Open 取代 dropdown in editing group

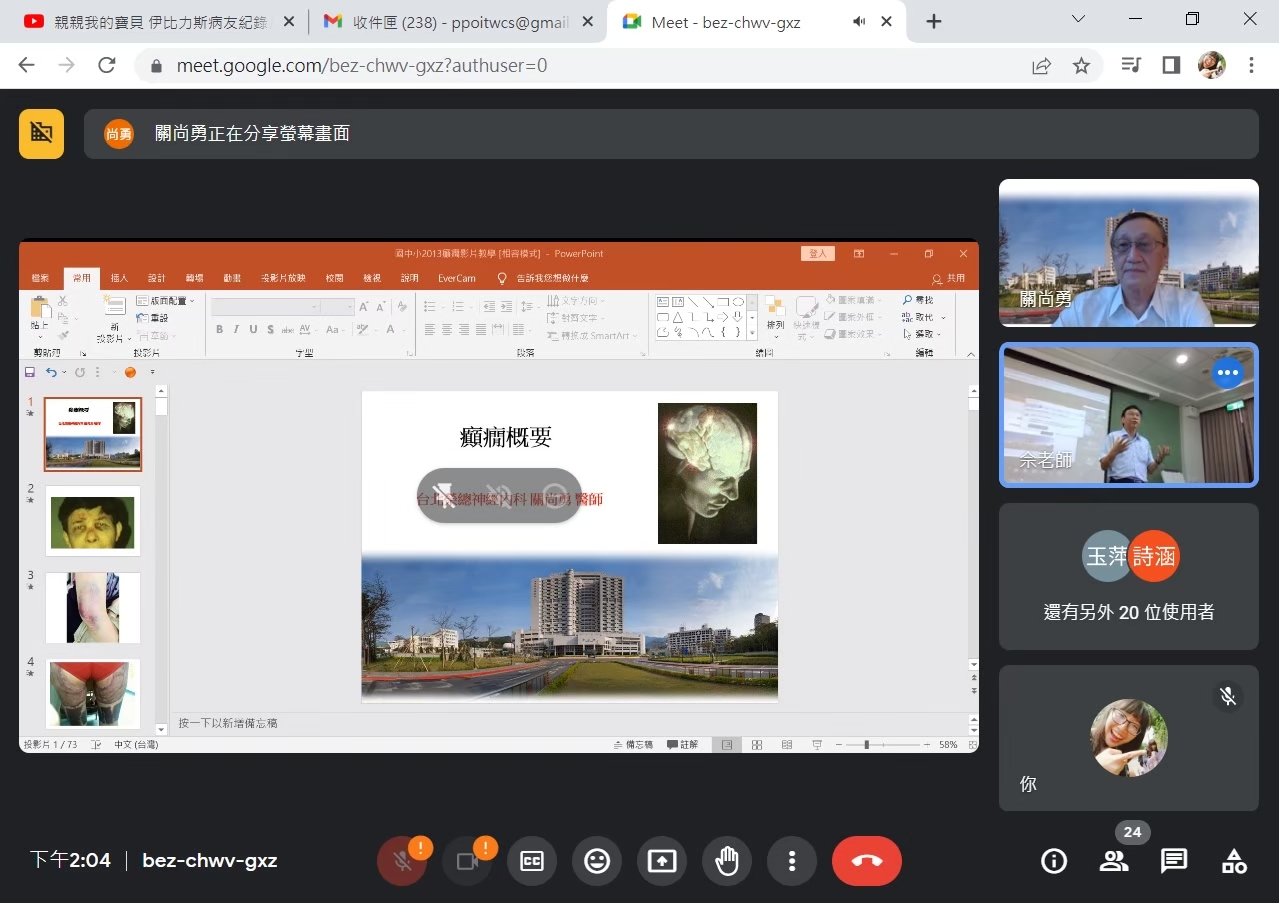(x=924, y=317)
